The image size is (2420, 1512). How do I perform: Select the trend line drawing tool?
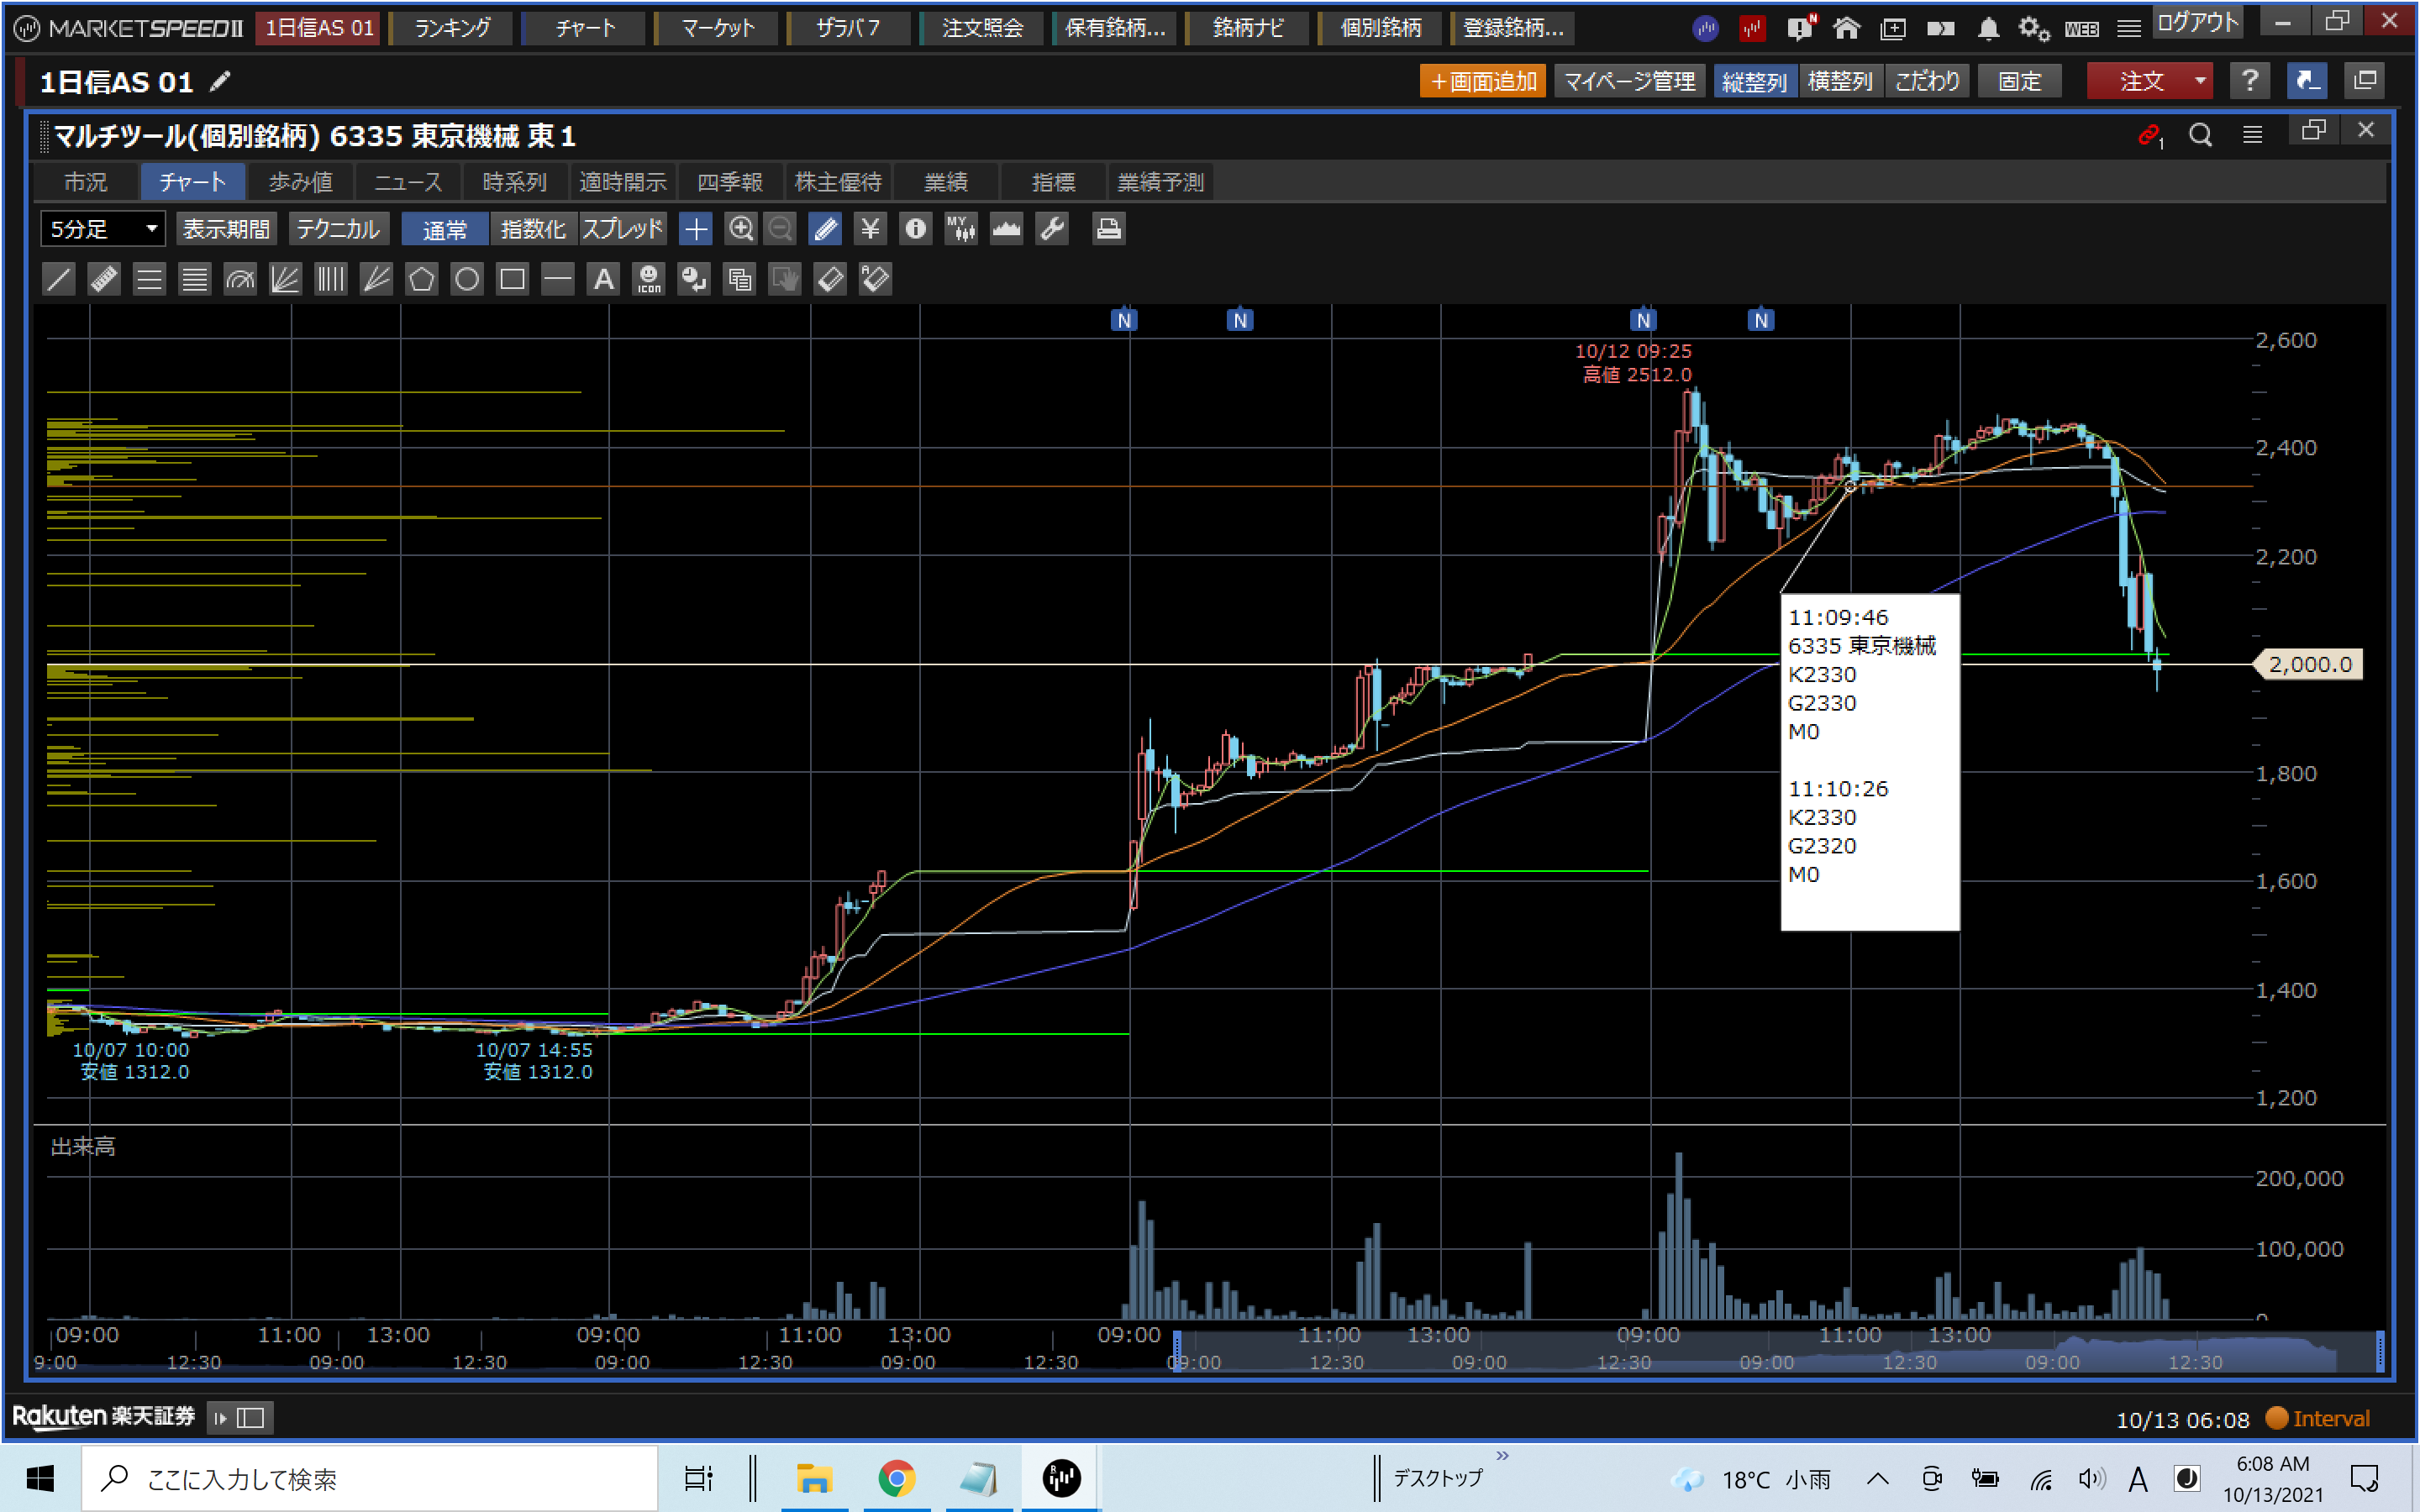click(59, 279)
